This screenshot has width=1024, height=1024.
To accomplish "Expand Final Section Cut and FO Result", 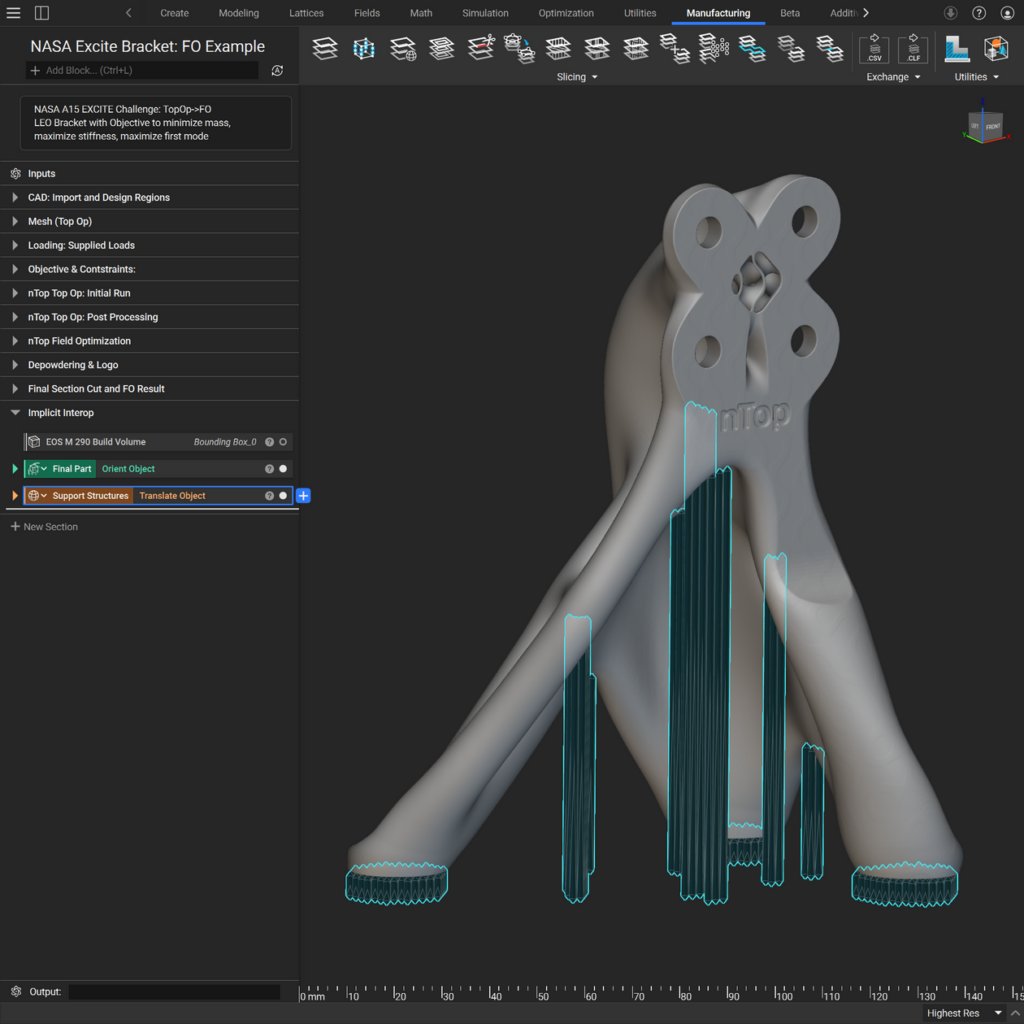I will (15, 389).
